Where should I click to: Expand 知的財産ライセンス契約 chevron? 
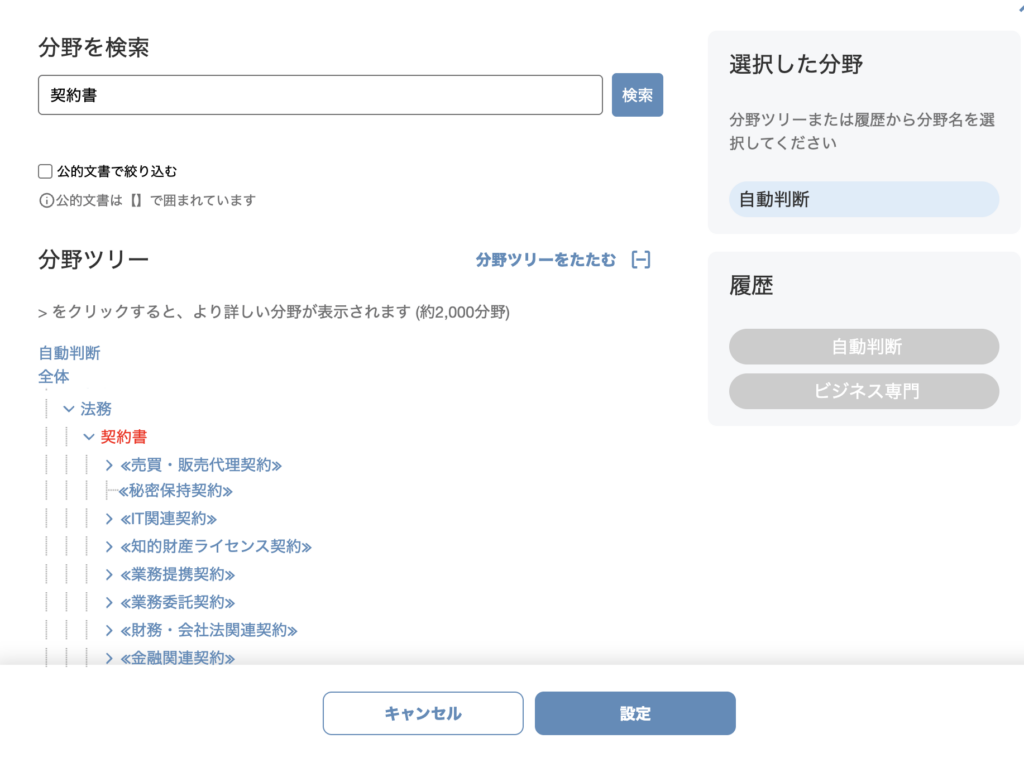pos(109,547)
